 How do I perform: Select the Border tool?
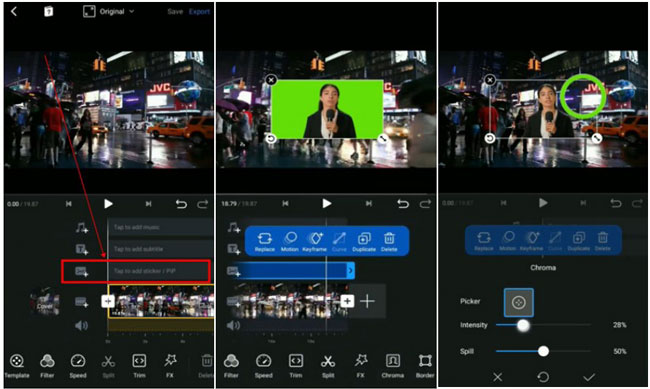[x=425, y=366]
